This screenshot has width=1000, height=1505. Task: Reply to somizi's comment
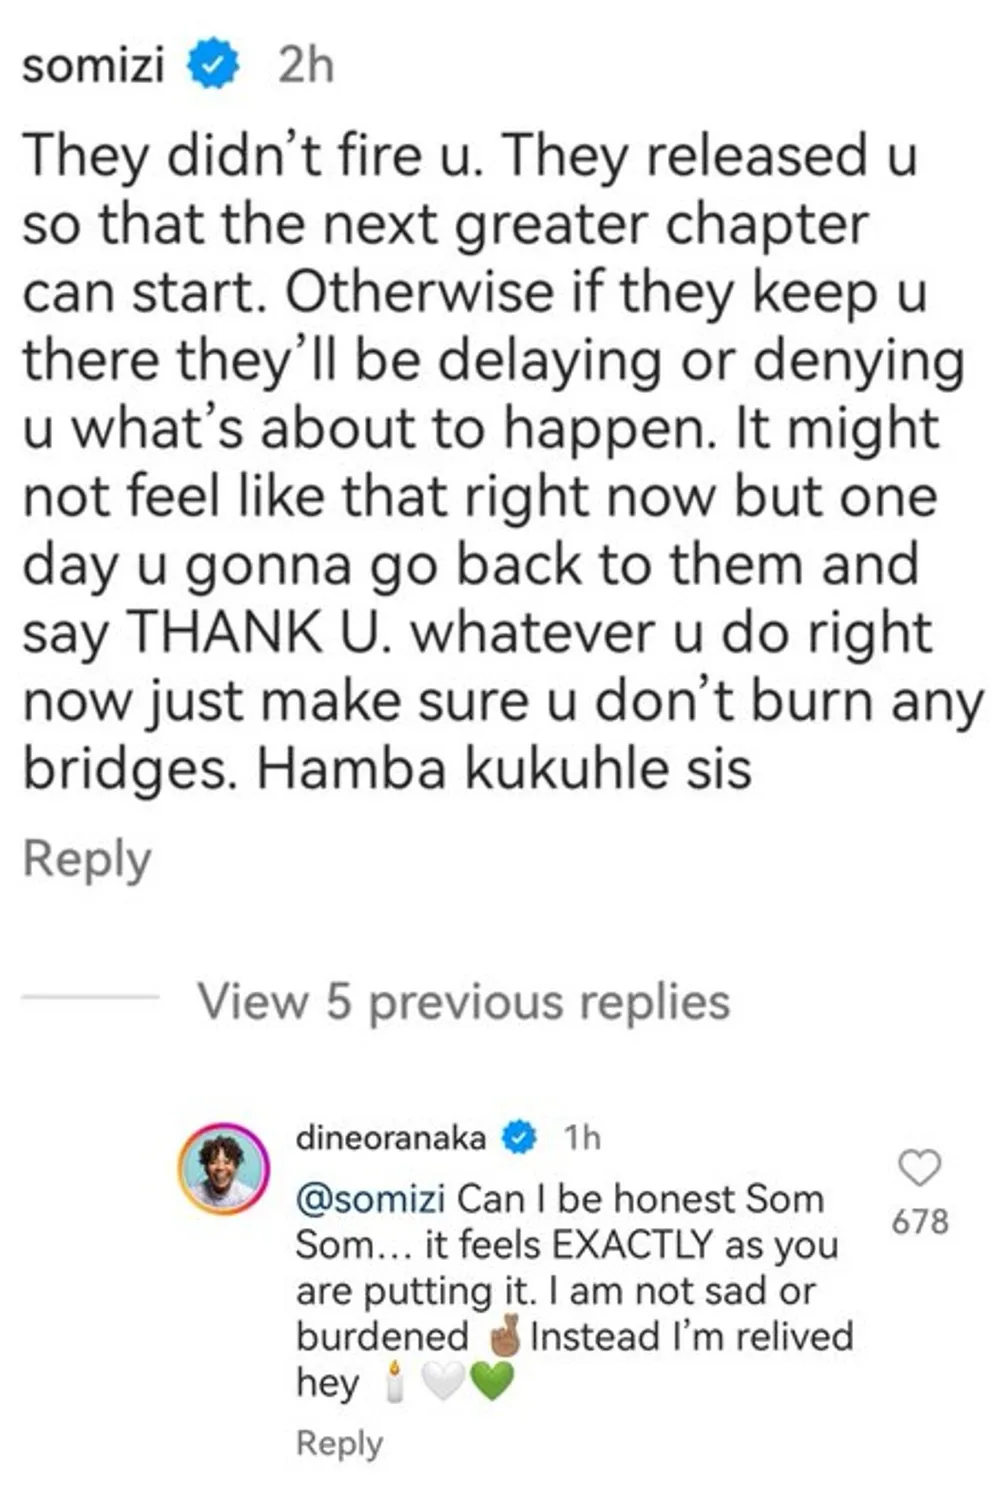pos(87,859)
